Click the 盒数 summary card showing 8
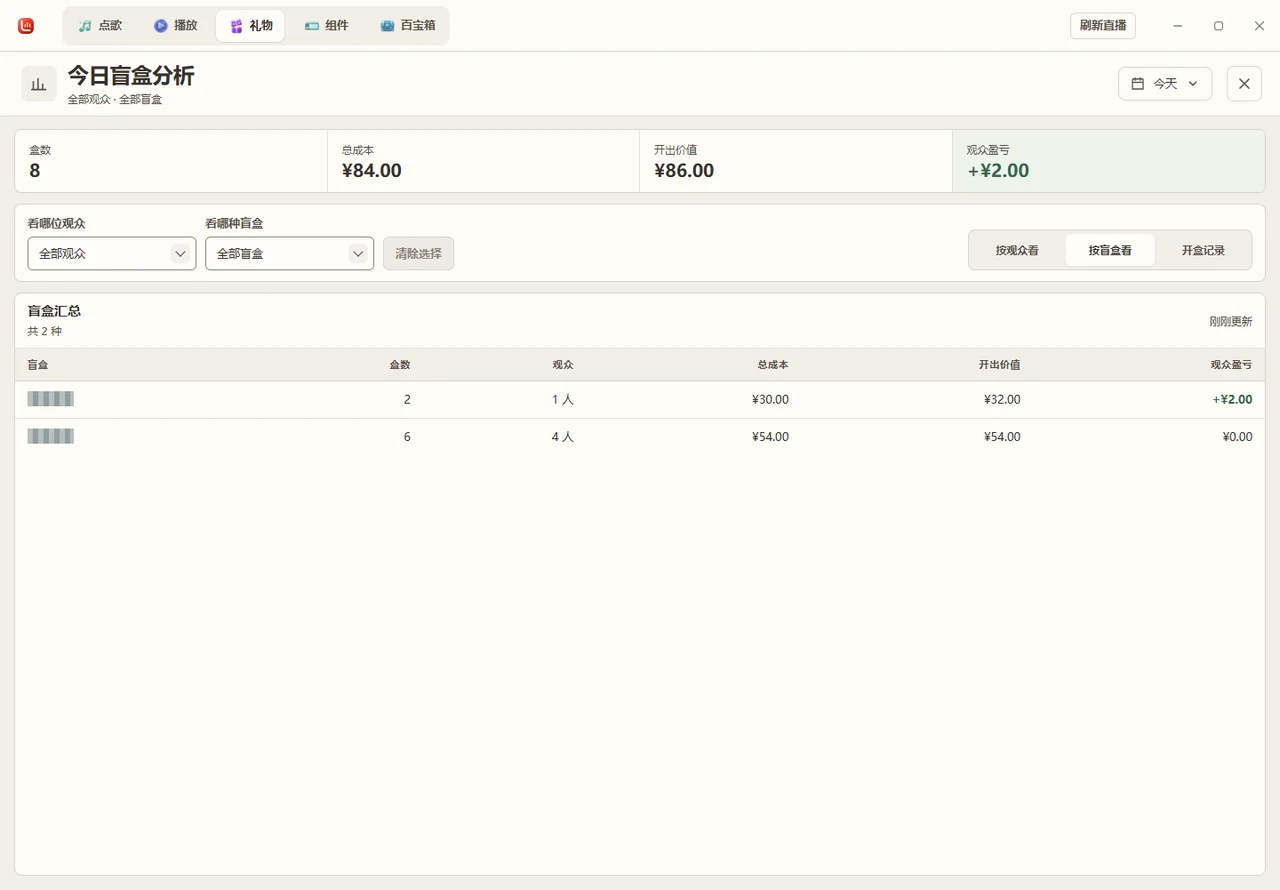The height and width of the screenshot is (890, 1280). click(171, 161)
